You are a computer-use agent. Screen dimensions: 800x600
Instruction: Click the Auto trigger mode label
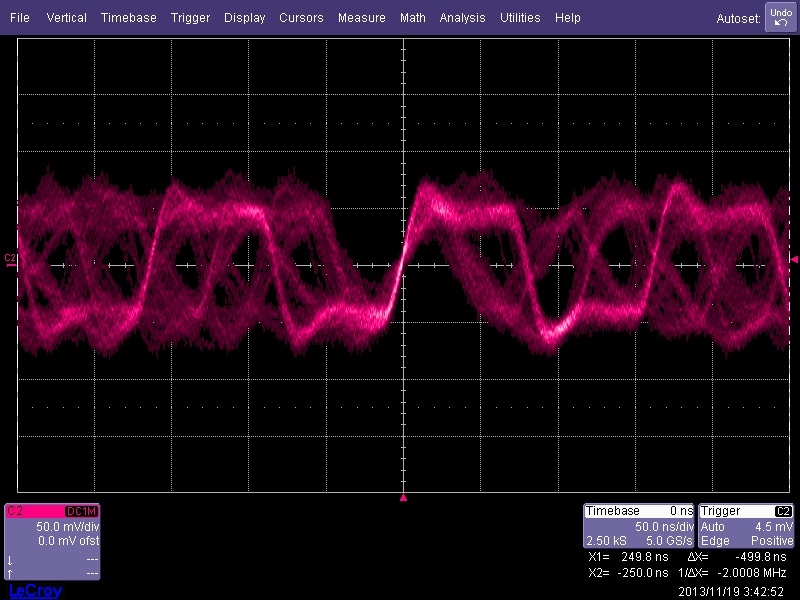712,526
